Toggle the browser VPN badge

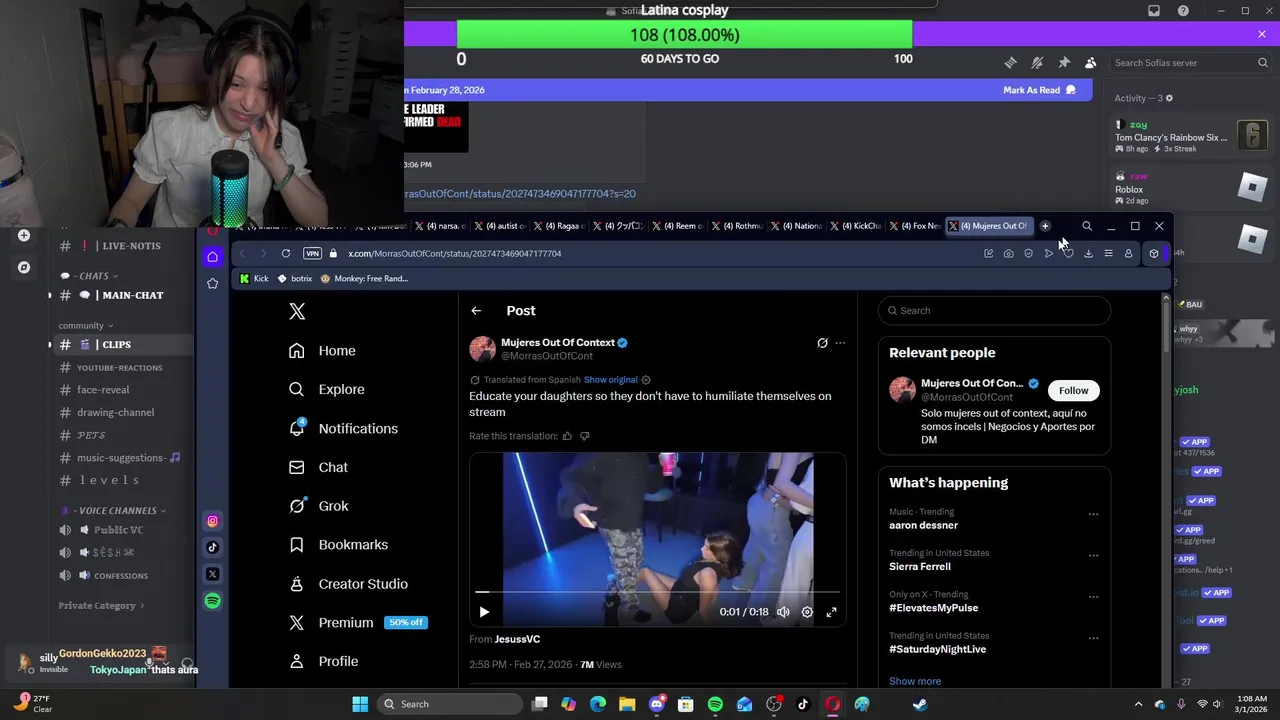click(x=312, y=254)
